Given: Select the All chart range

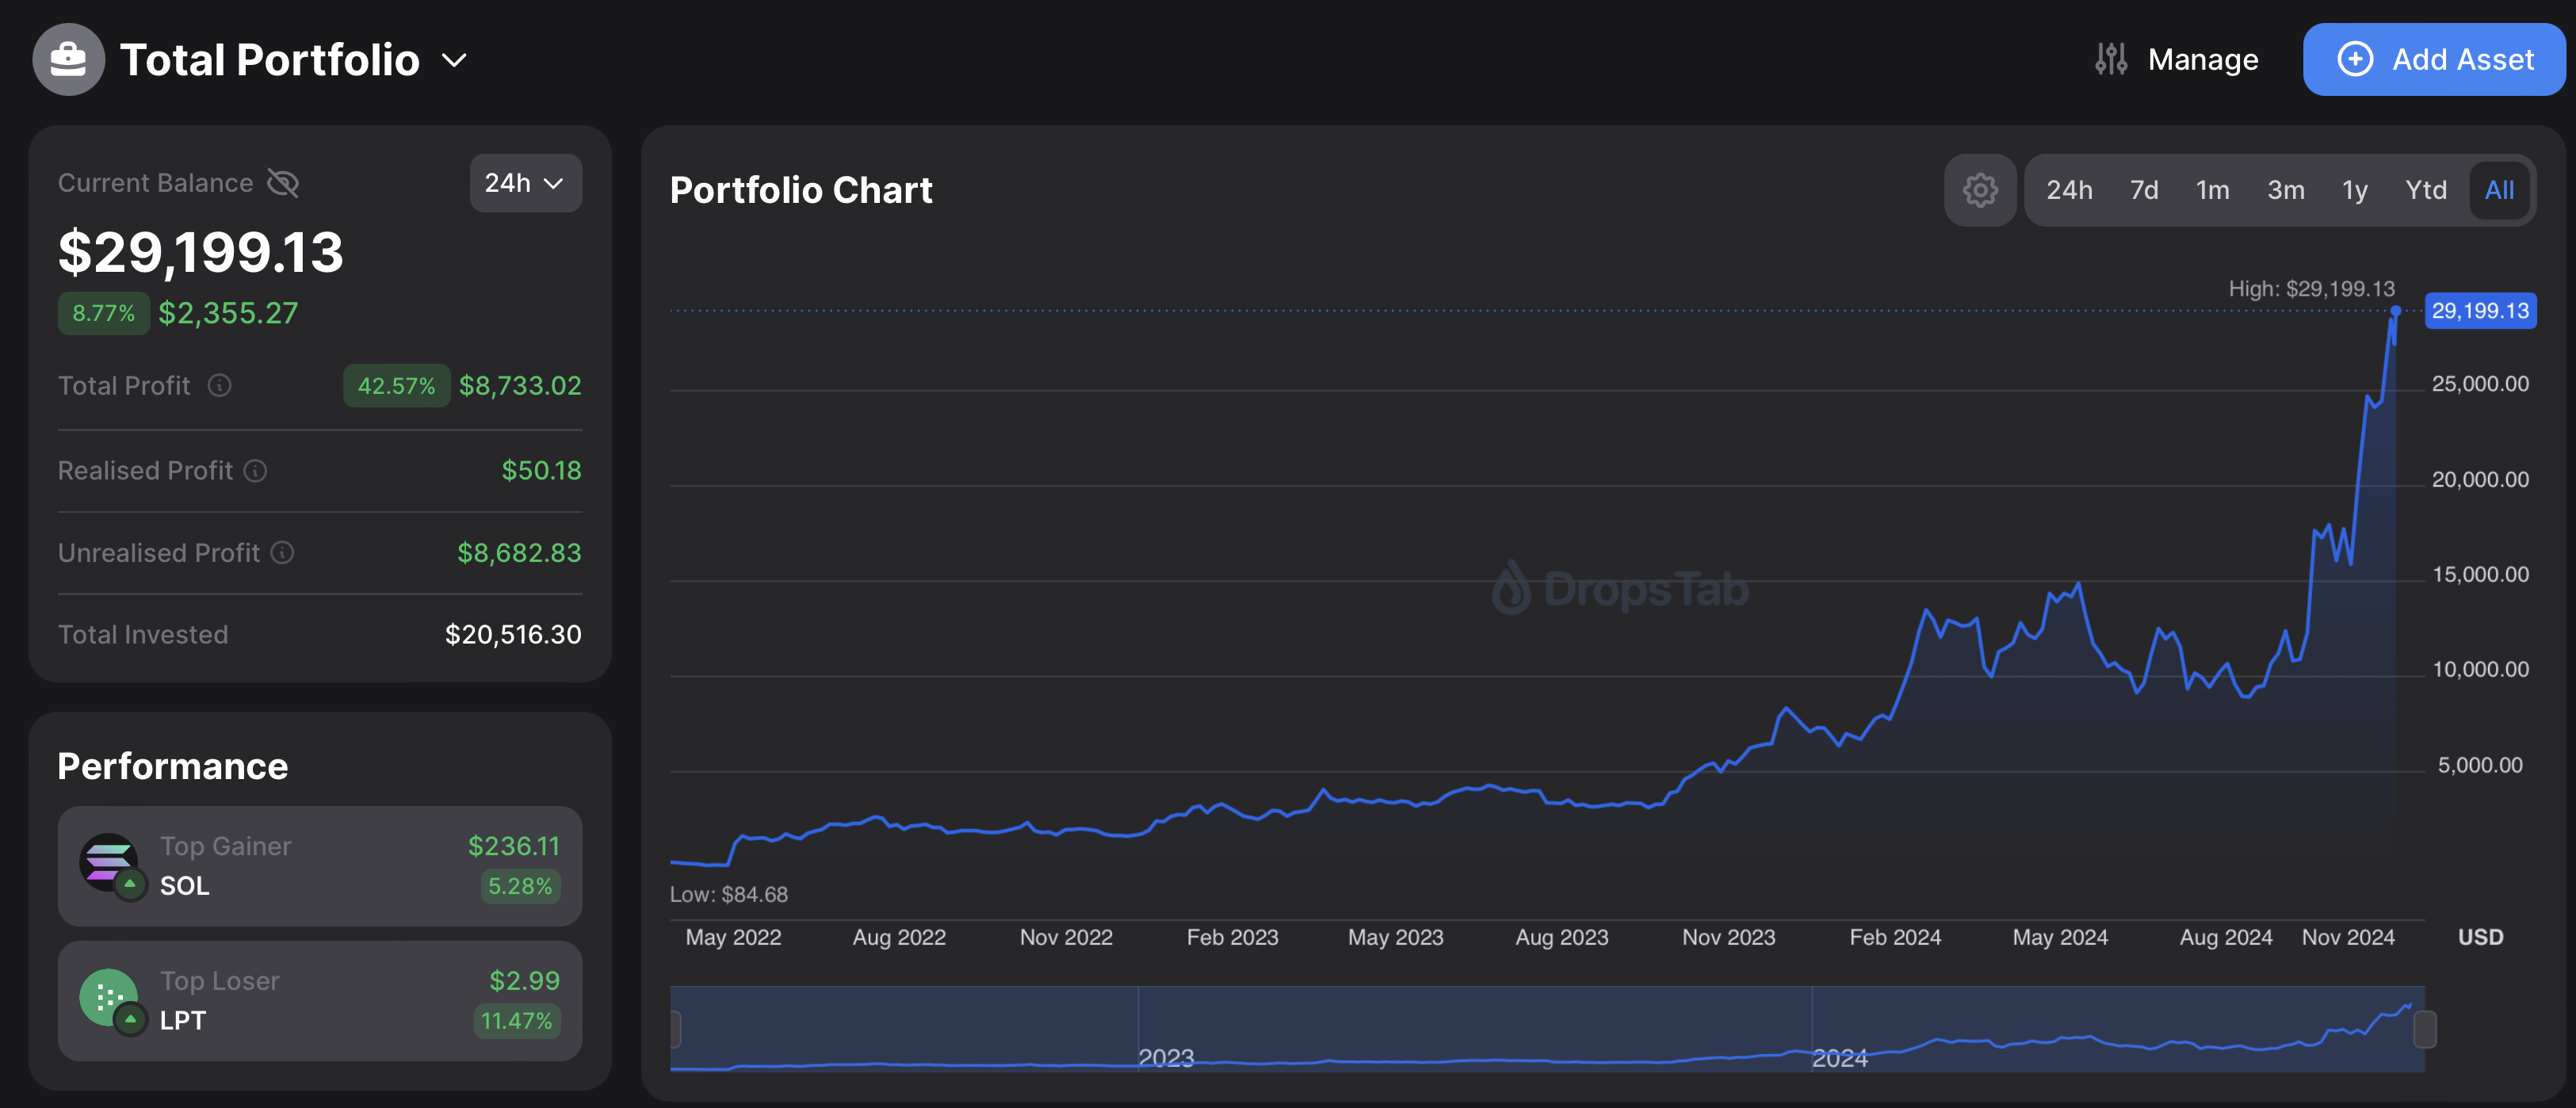Looking at the screenshot, I should point(2498,190).
